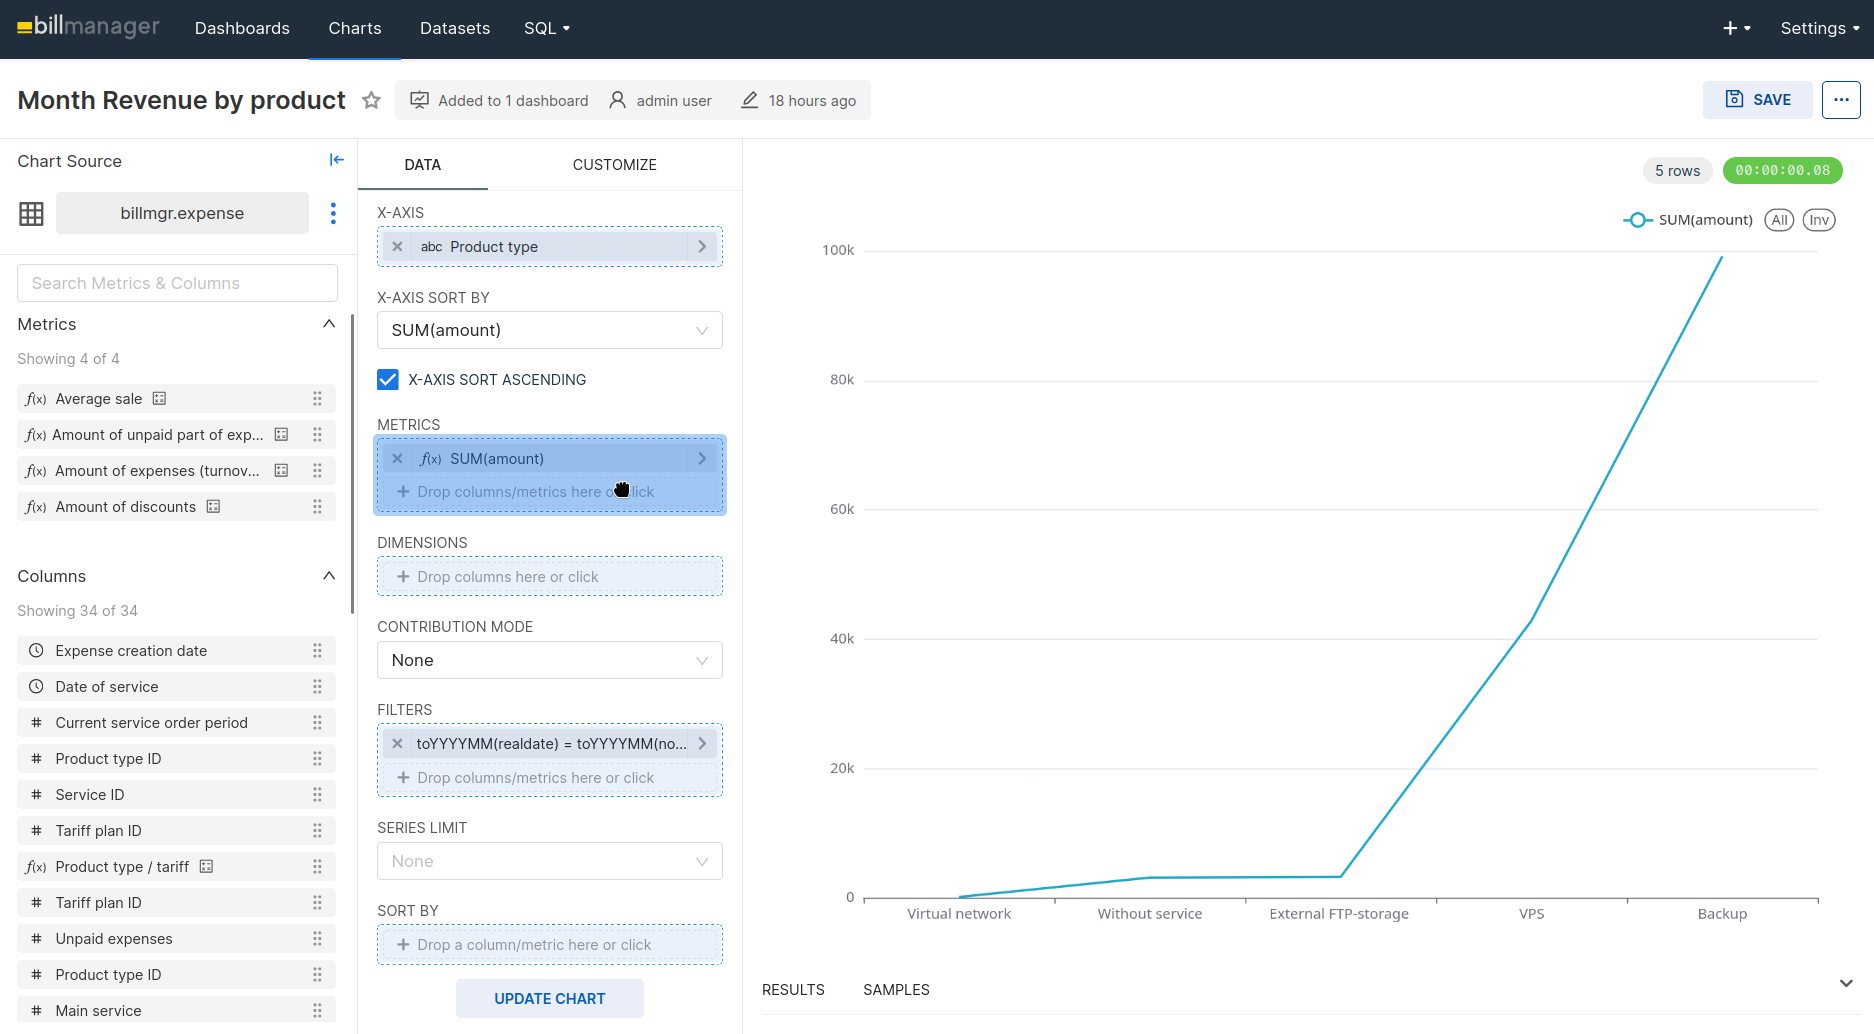Favorite the chart with the star icon
This screenshot has width=1874, height=1034.
pyautogui.click(x=371, y=100)
